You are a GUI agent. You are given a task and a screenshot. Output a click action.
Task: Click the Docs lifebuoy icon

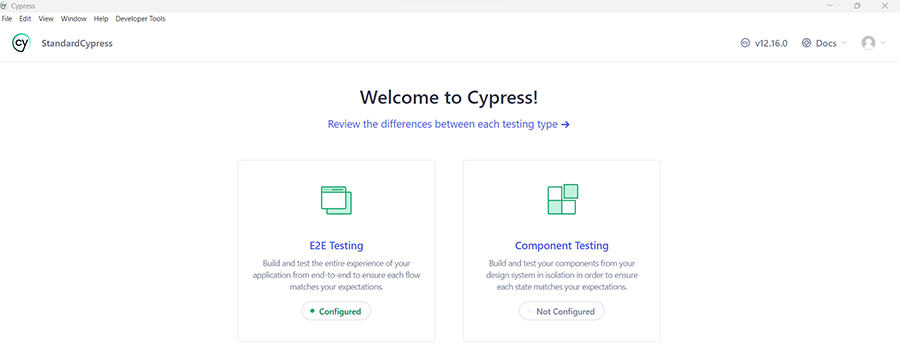(806, 43)
